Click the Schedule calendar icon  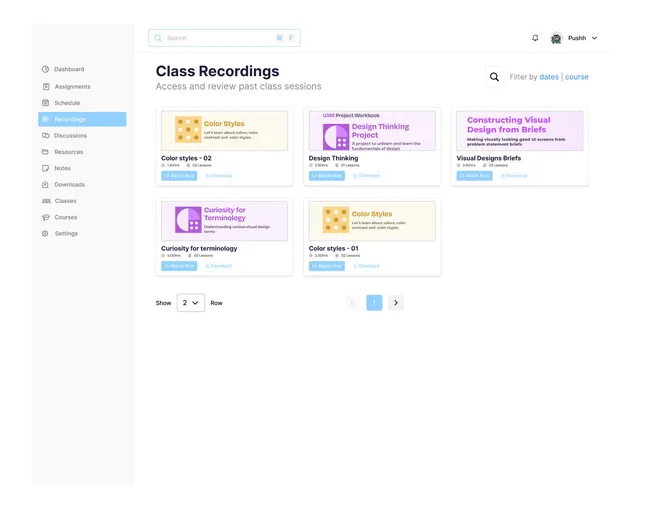(45, 103)
